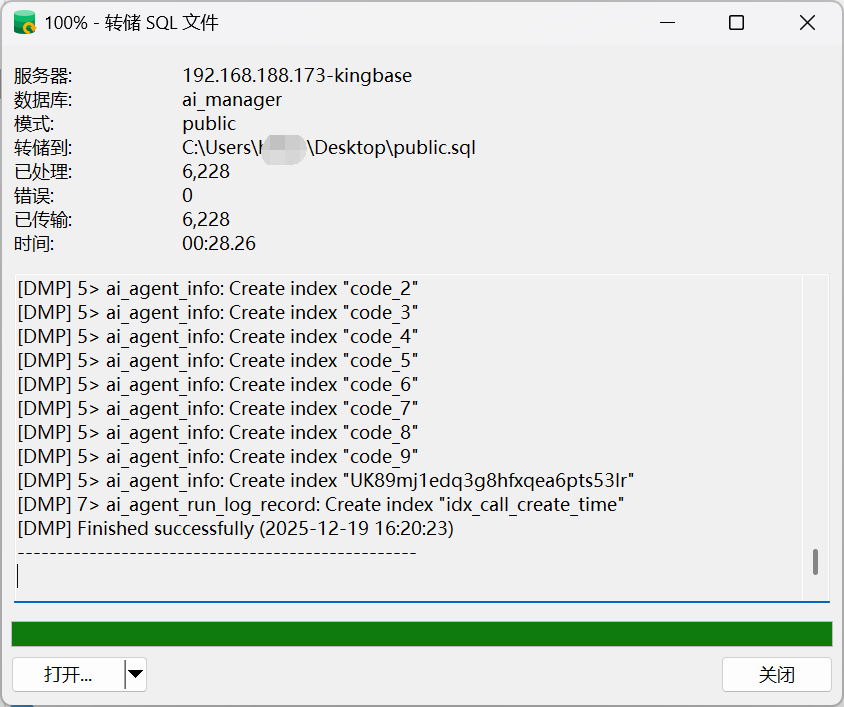The image size is (844, 707).
Task: Select server value 192.168.188.173-kingbase
Action: pyautogui.click(x=297, y=75)
